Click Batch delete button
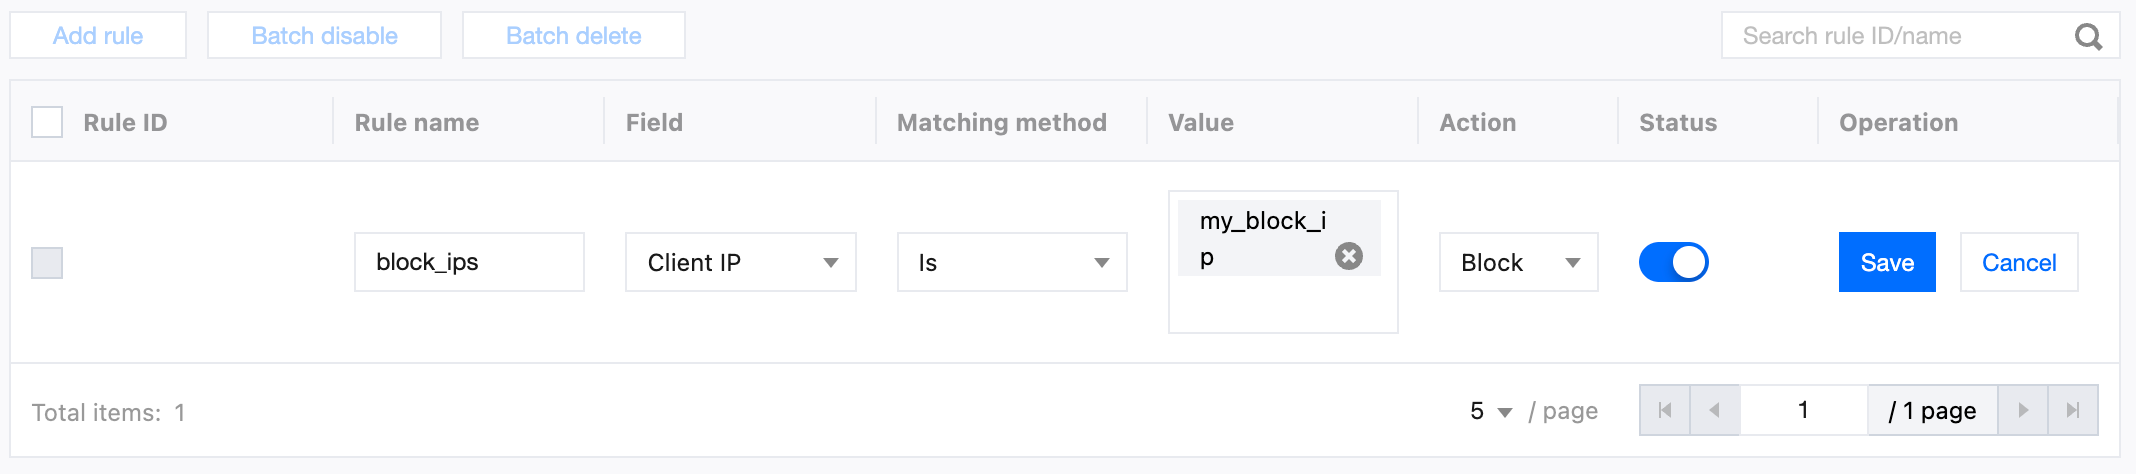The height and width of the screenshot is (474, 2136). [x=574, y=35]
